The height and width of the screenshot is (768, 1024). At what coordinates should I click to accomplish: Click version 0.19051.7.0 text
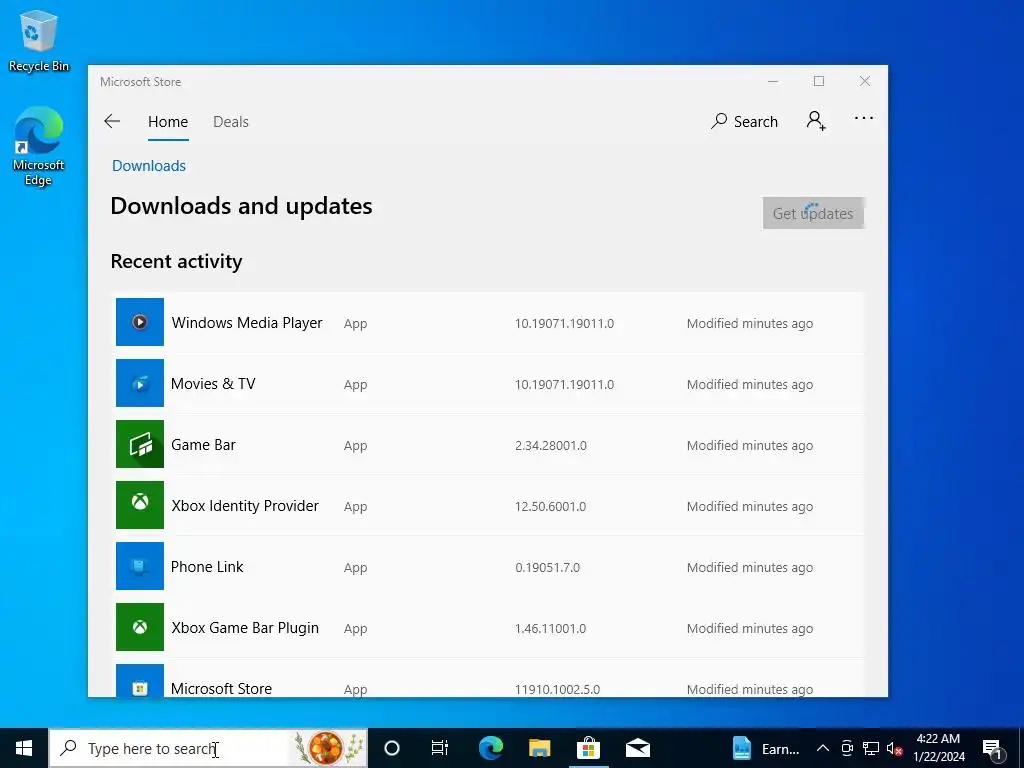547,568
